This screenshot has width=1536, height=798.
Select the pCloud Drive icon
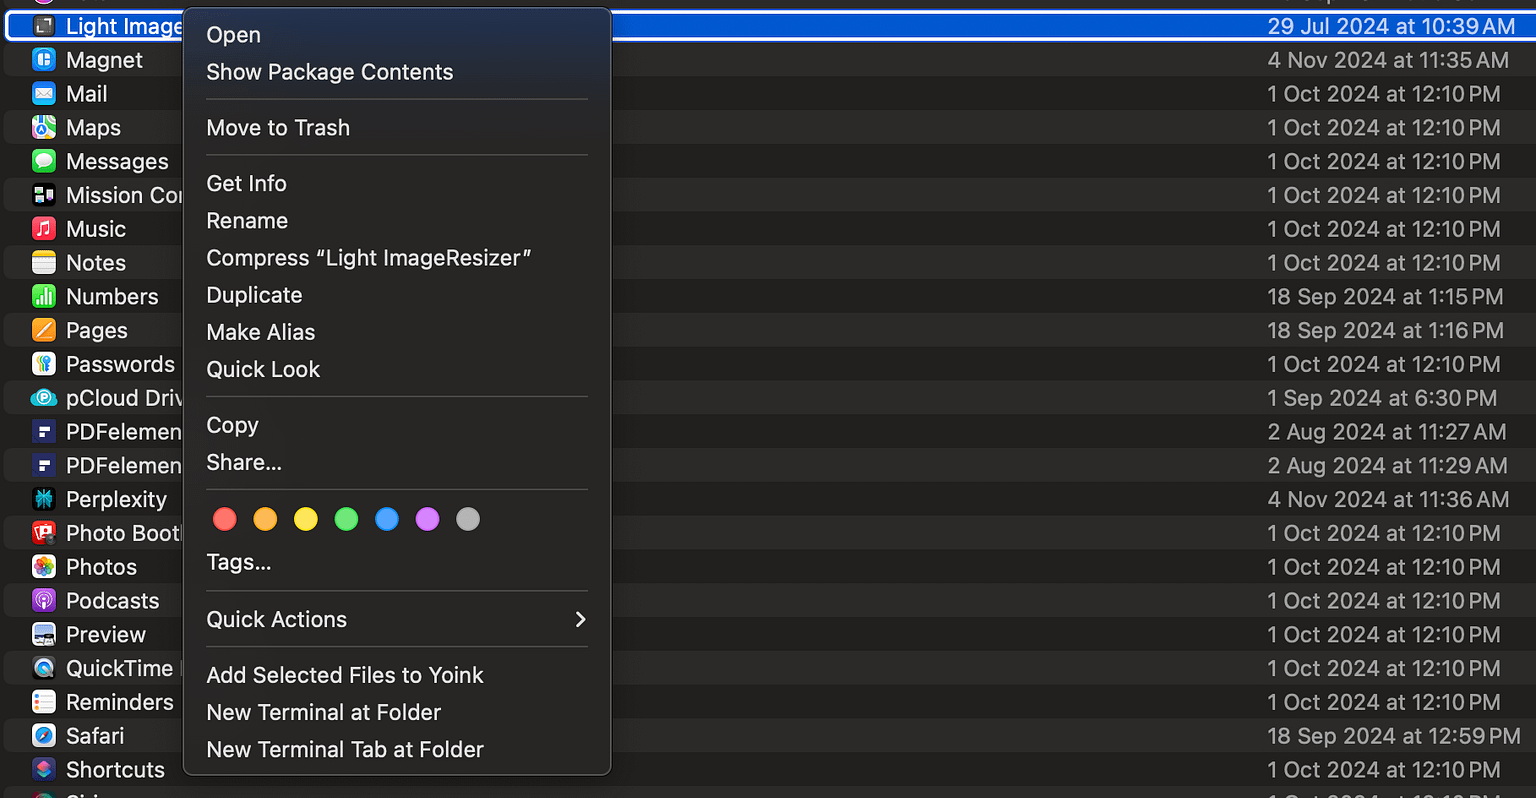point(44,397)
